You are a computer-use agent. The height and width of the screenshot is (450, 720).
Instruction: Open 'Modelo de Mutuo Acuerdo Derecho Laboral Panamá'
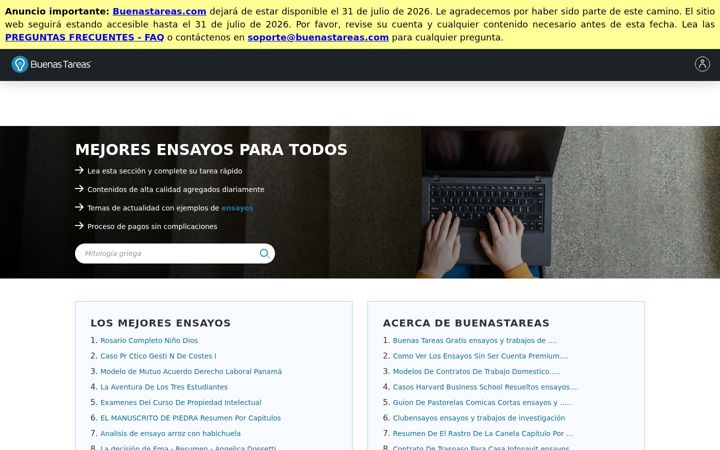pyautogui.click(x=191, y=371)
